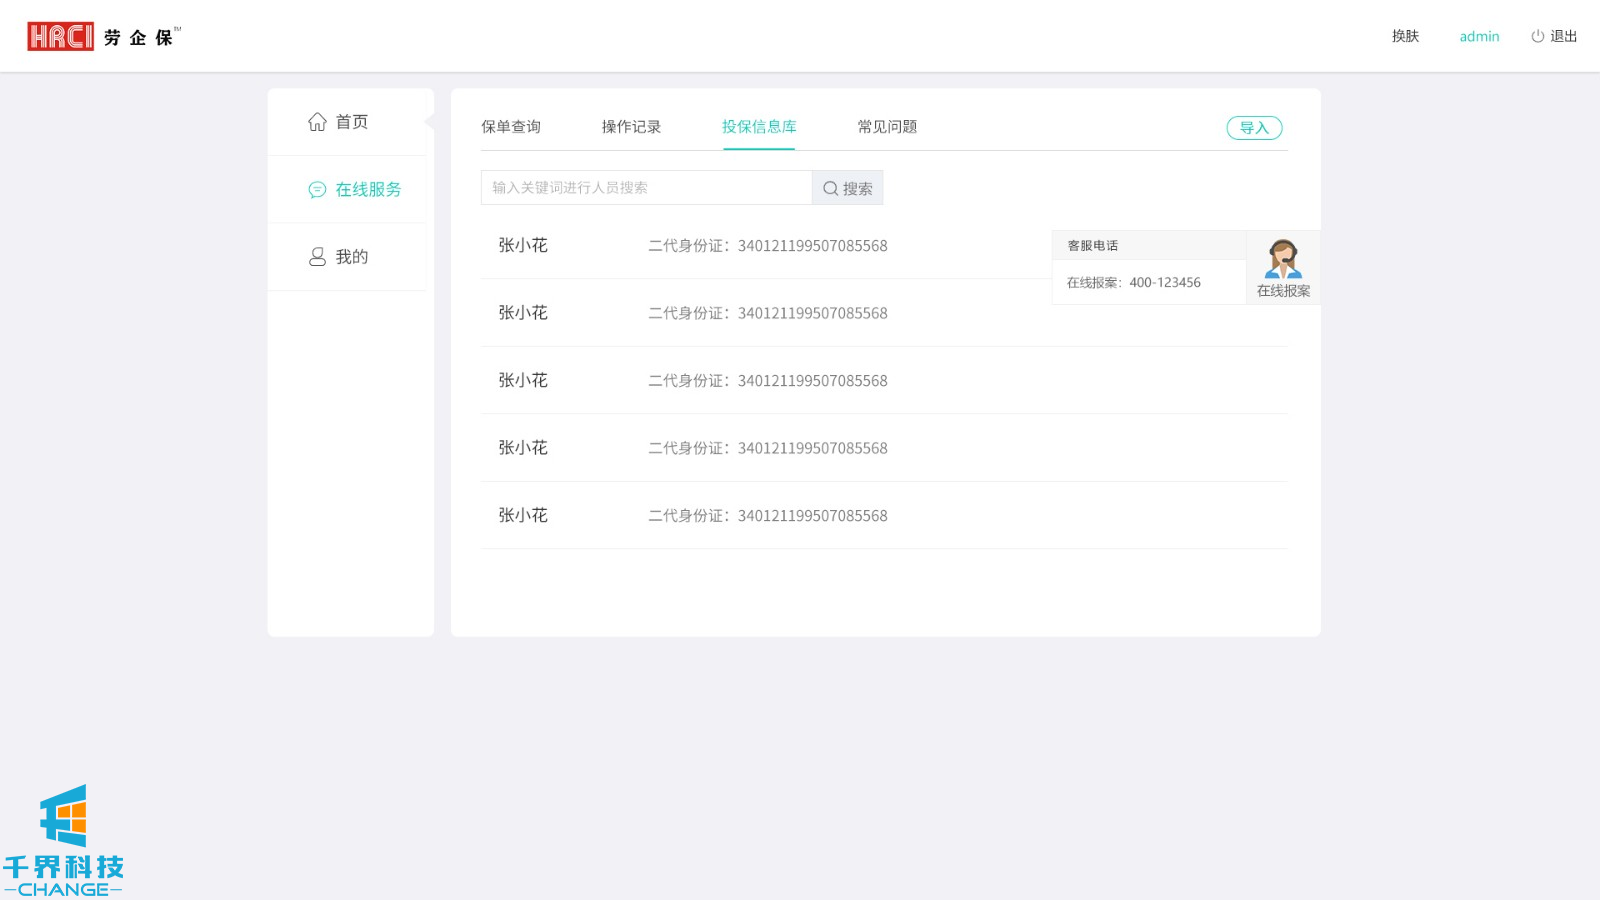Click the 换肤 skin change link
This screenshot has width=1600, height=900.
pos(1405,37)
